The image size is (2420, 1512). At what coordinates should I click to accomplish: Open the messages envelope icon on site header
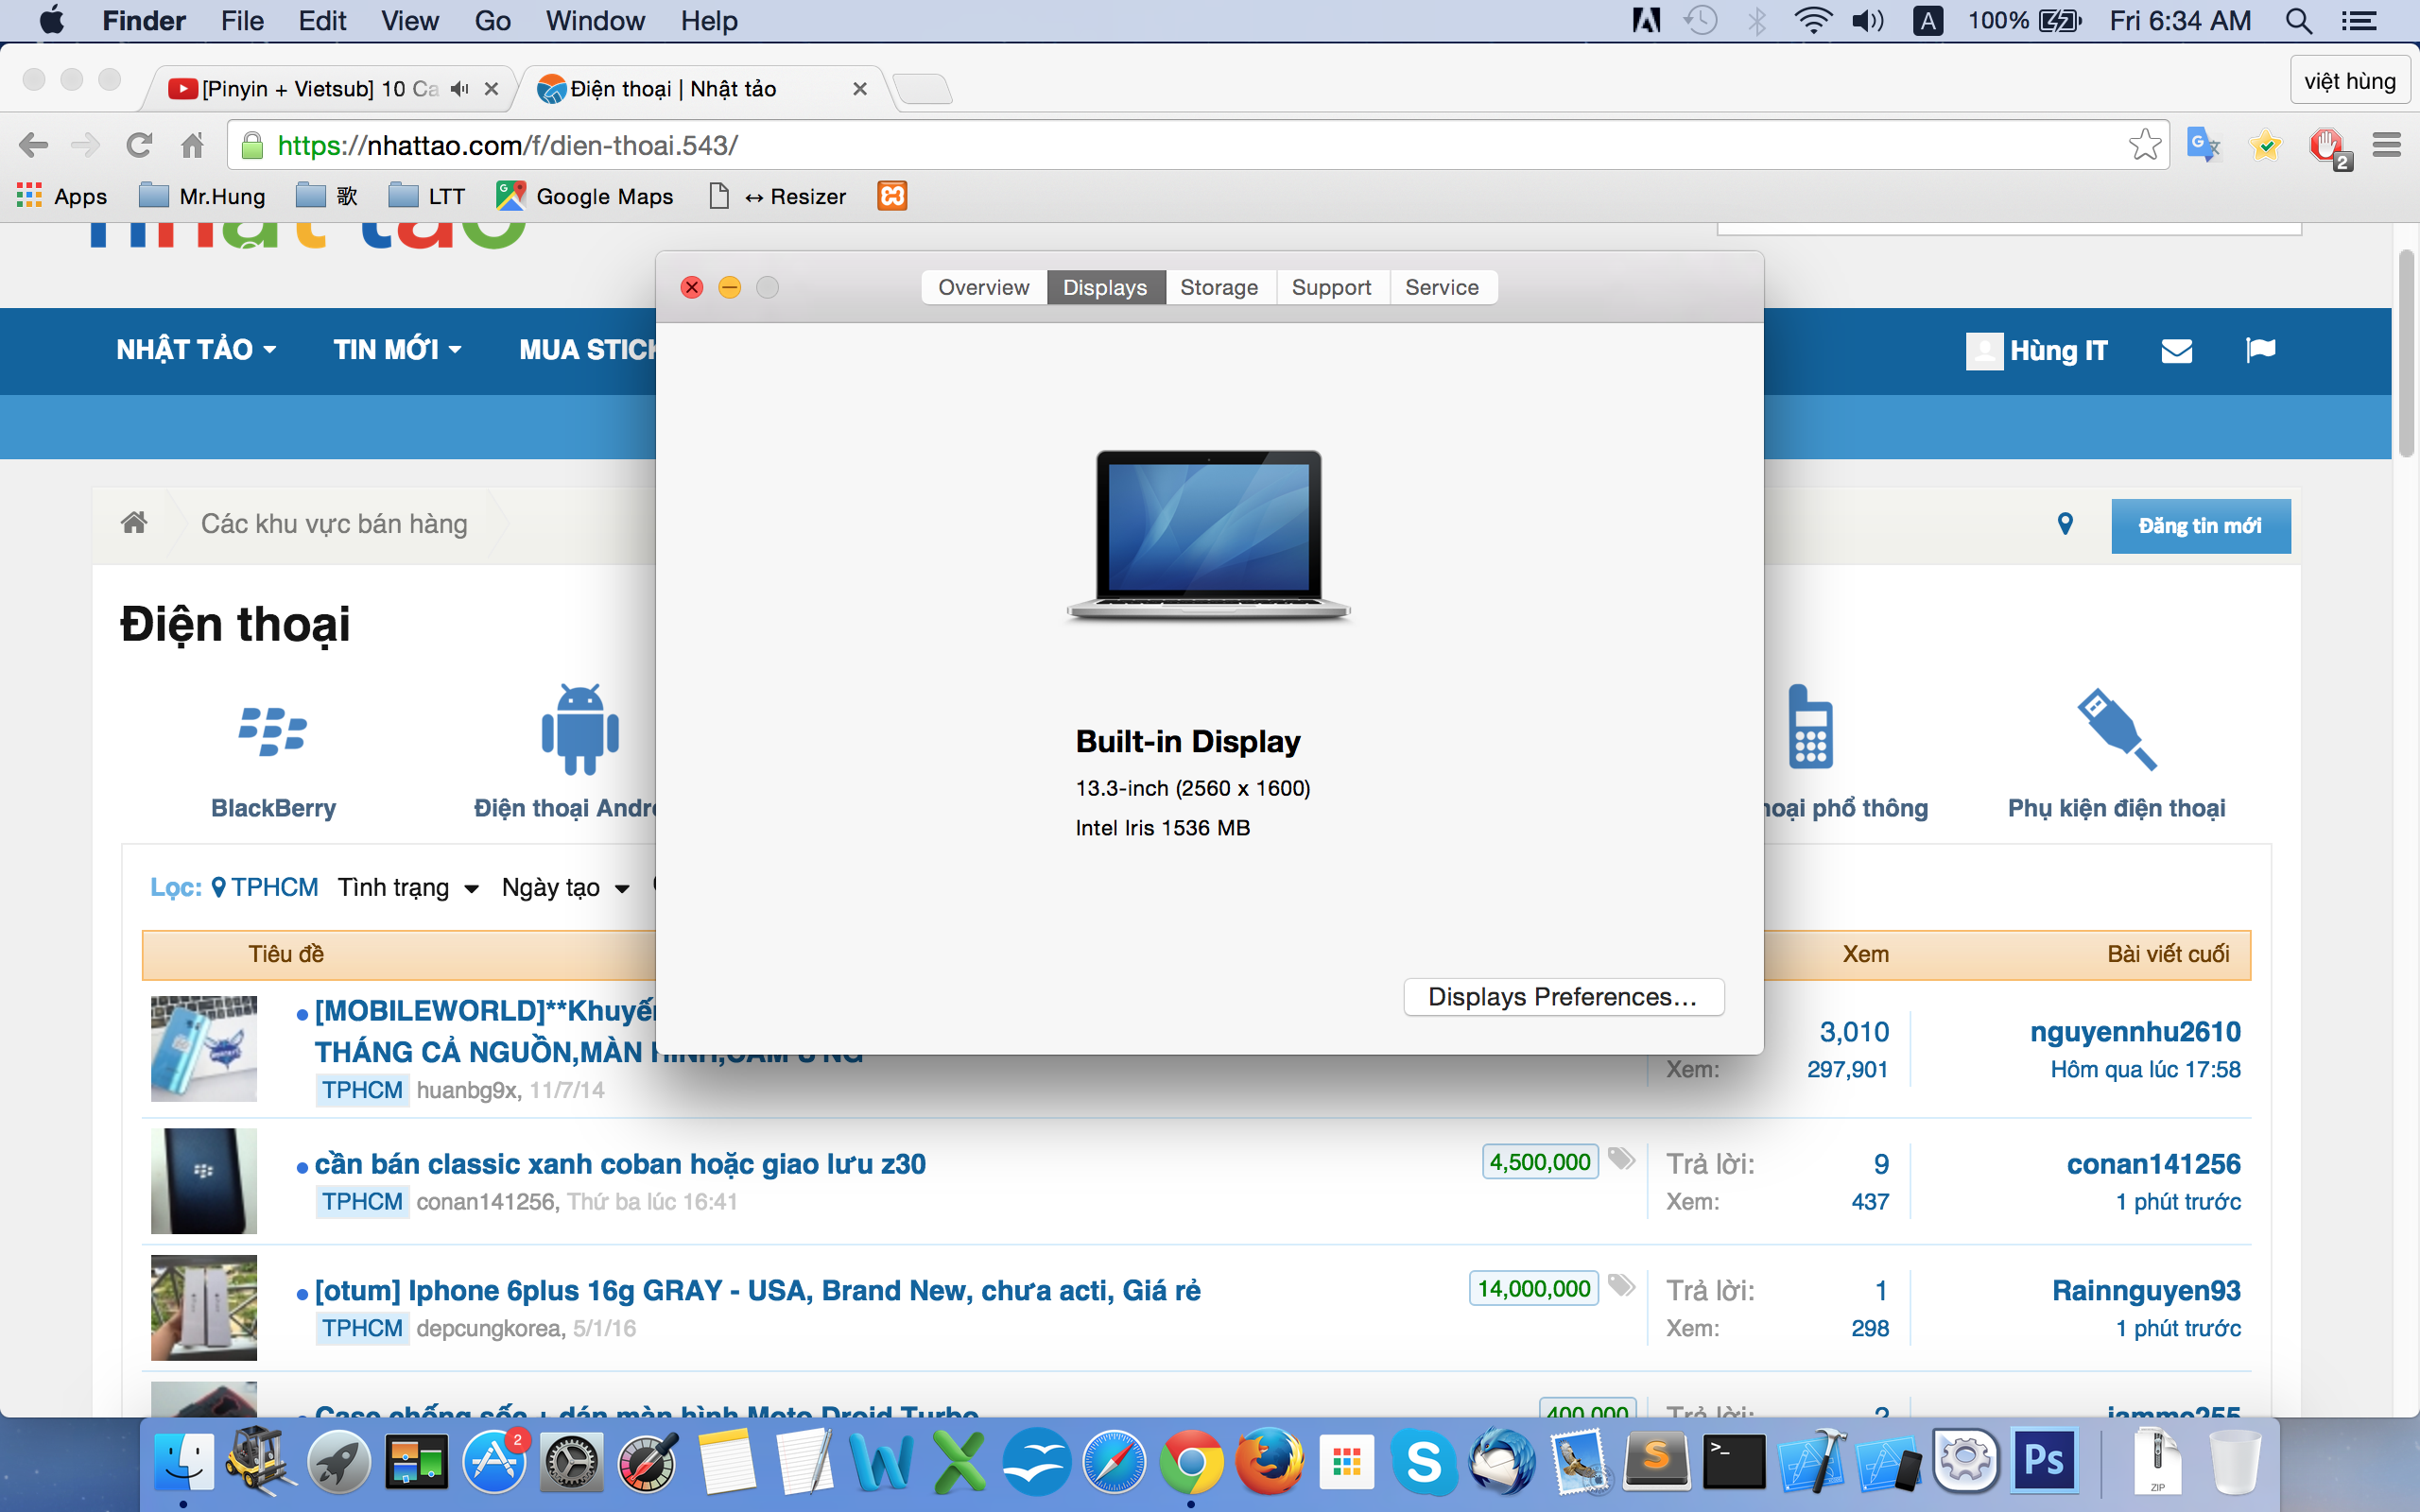point(2176,350)
